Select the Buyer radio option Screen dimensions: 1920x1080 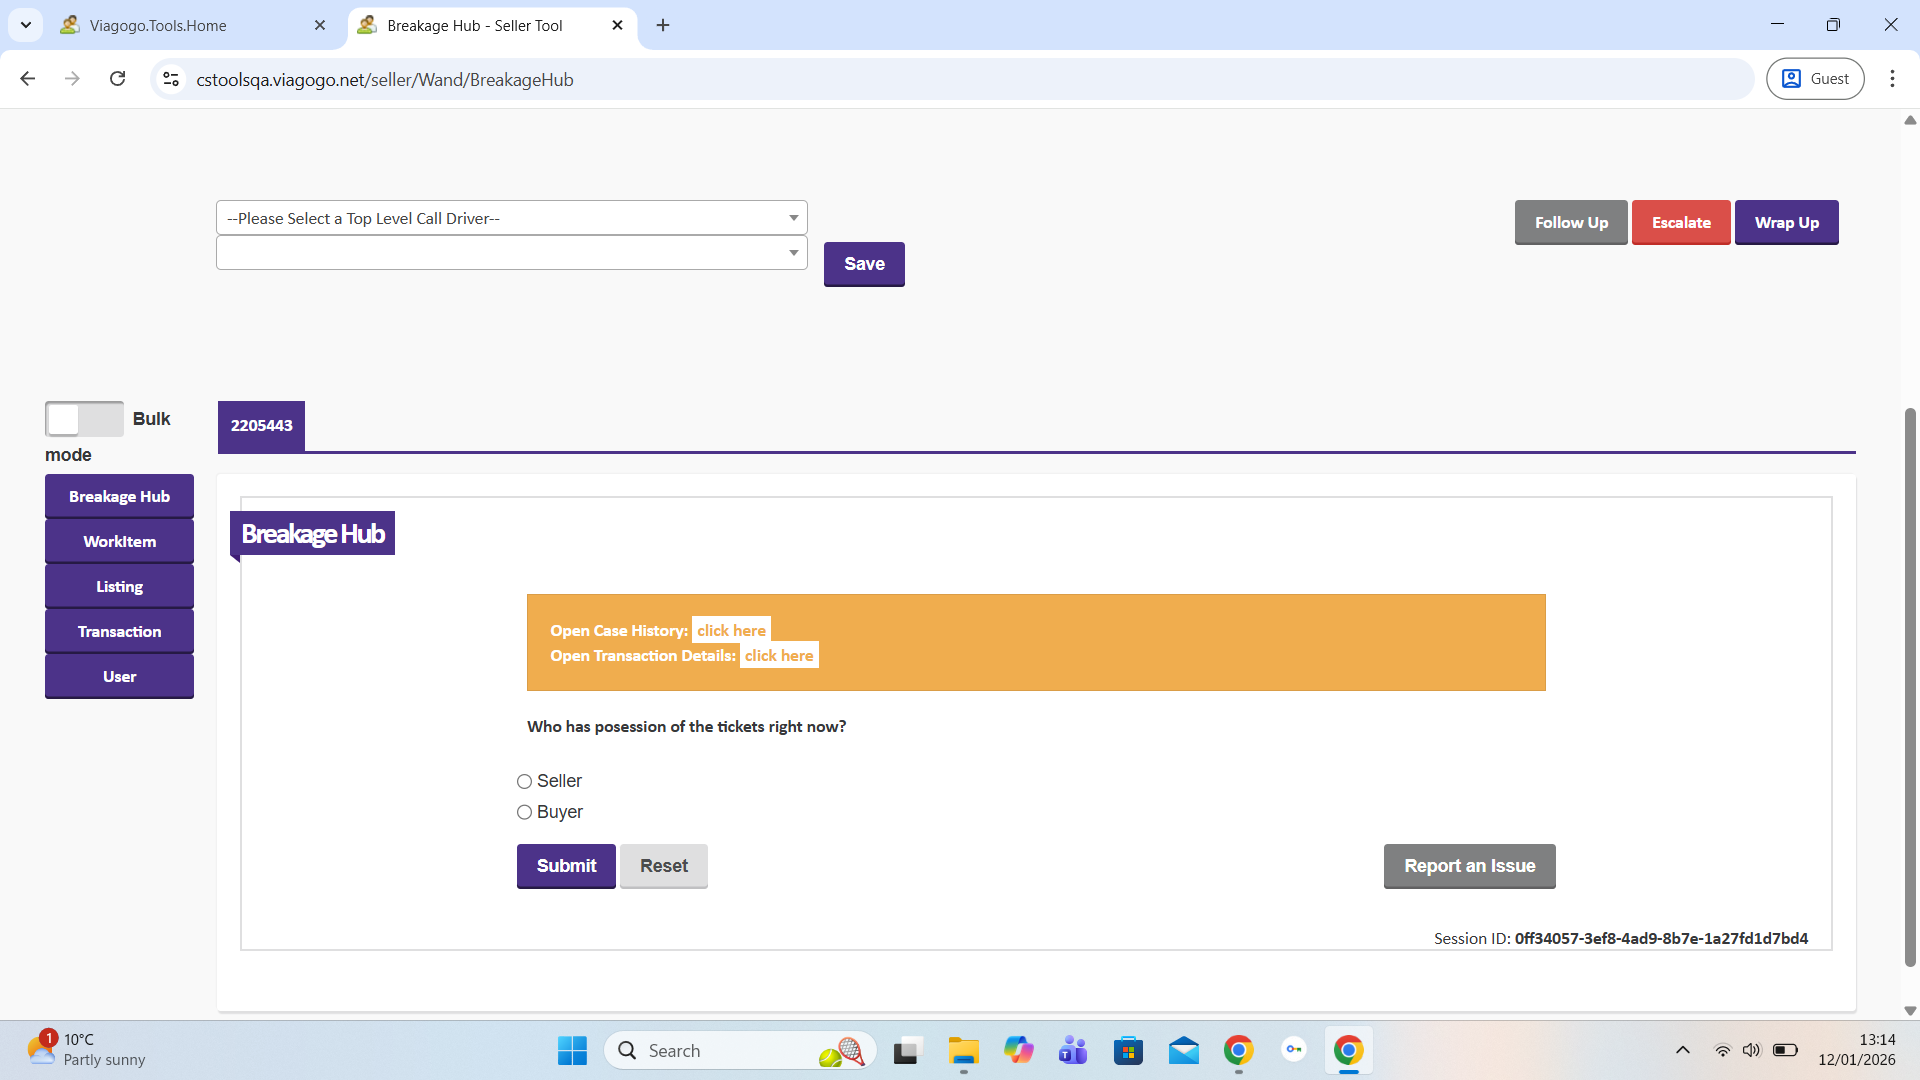[x=524, y=813]
